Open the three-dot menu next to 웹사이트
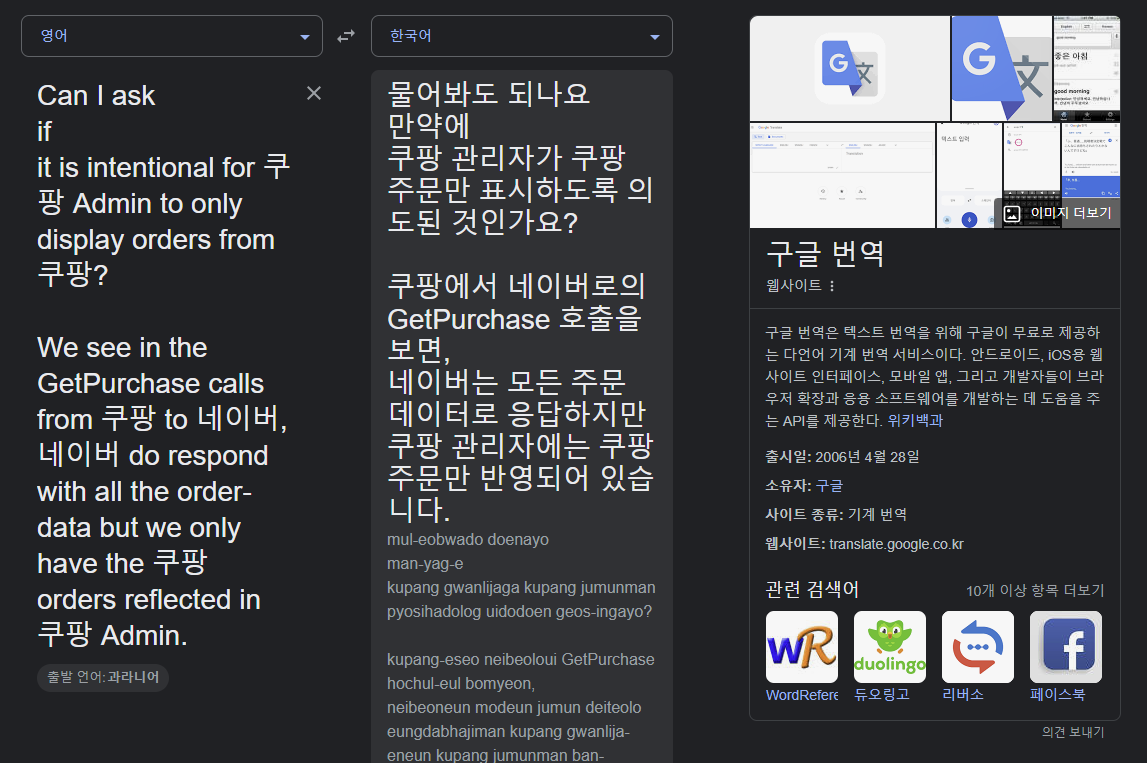1147x763 pixels. point(832,286)
